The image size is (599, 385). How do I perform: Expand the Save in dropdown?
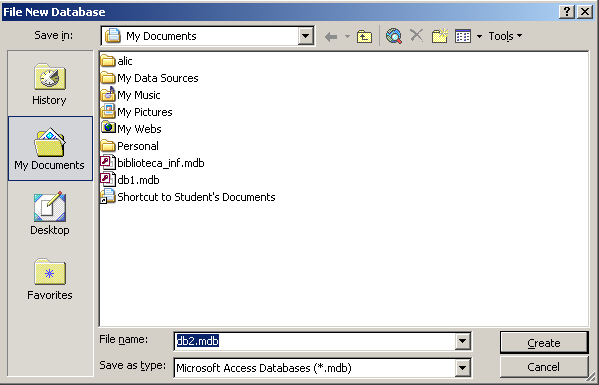click(305, 36)
